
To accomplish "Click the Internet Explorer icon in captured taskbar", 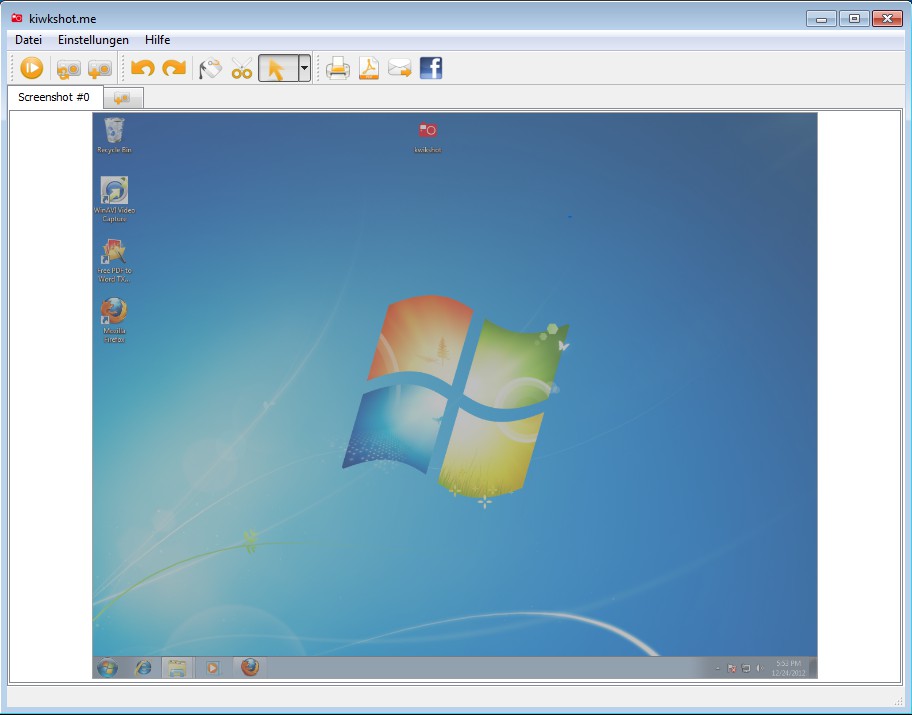I will click(142, 668).
